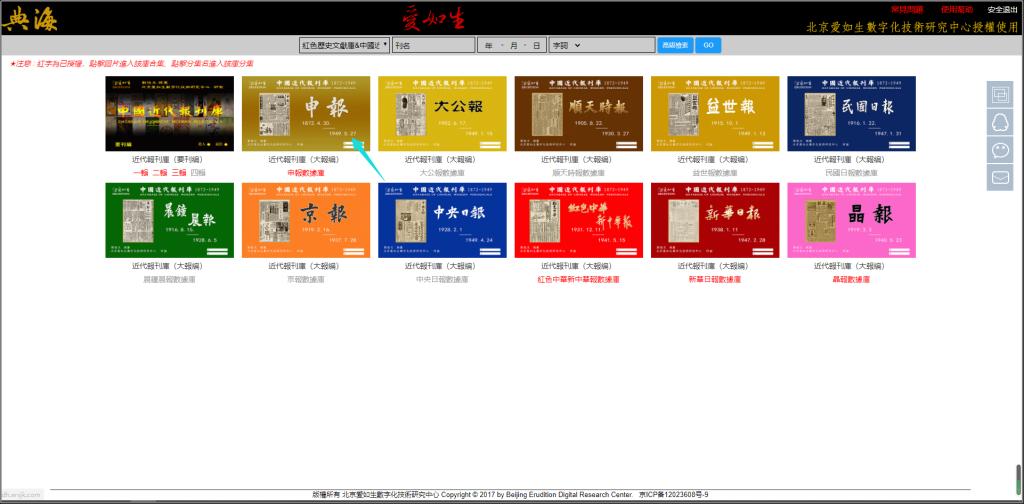Click the 大公報數據庫 link text

point(442,173)
